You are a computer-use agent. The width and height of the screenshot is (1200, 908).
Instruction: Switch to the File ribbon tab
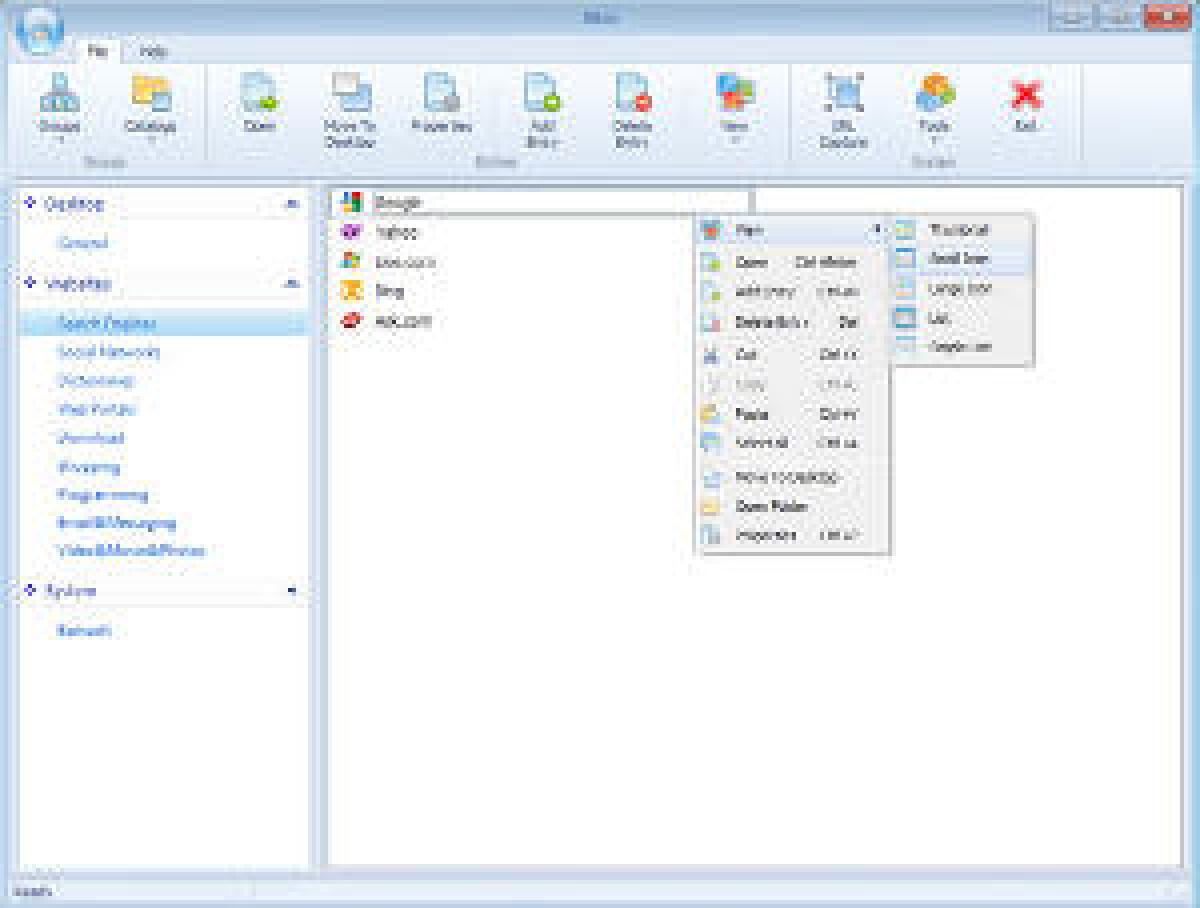98,51
